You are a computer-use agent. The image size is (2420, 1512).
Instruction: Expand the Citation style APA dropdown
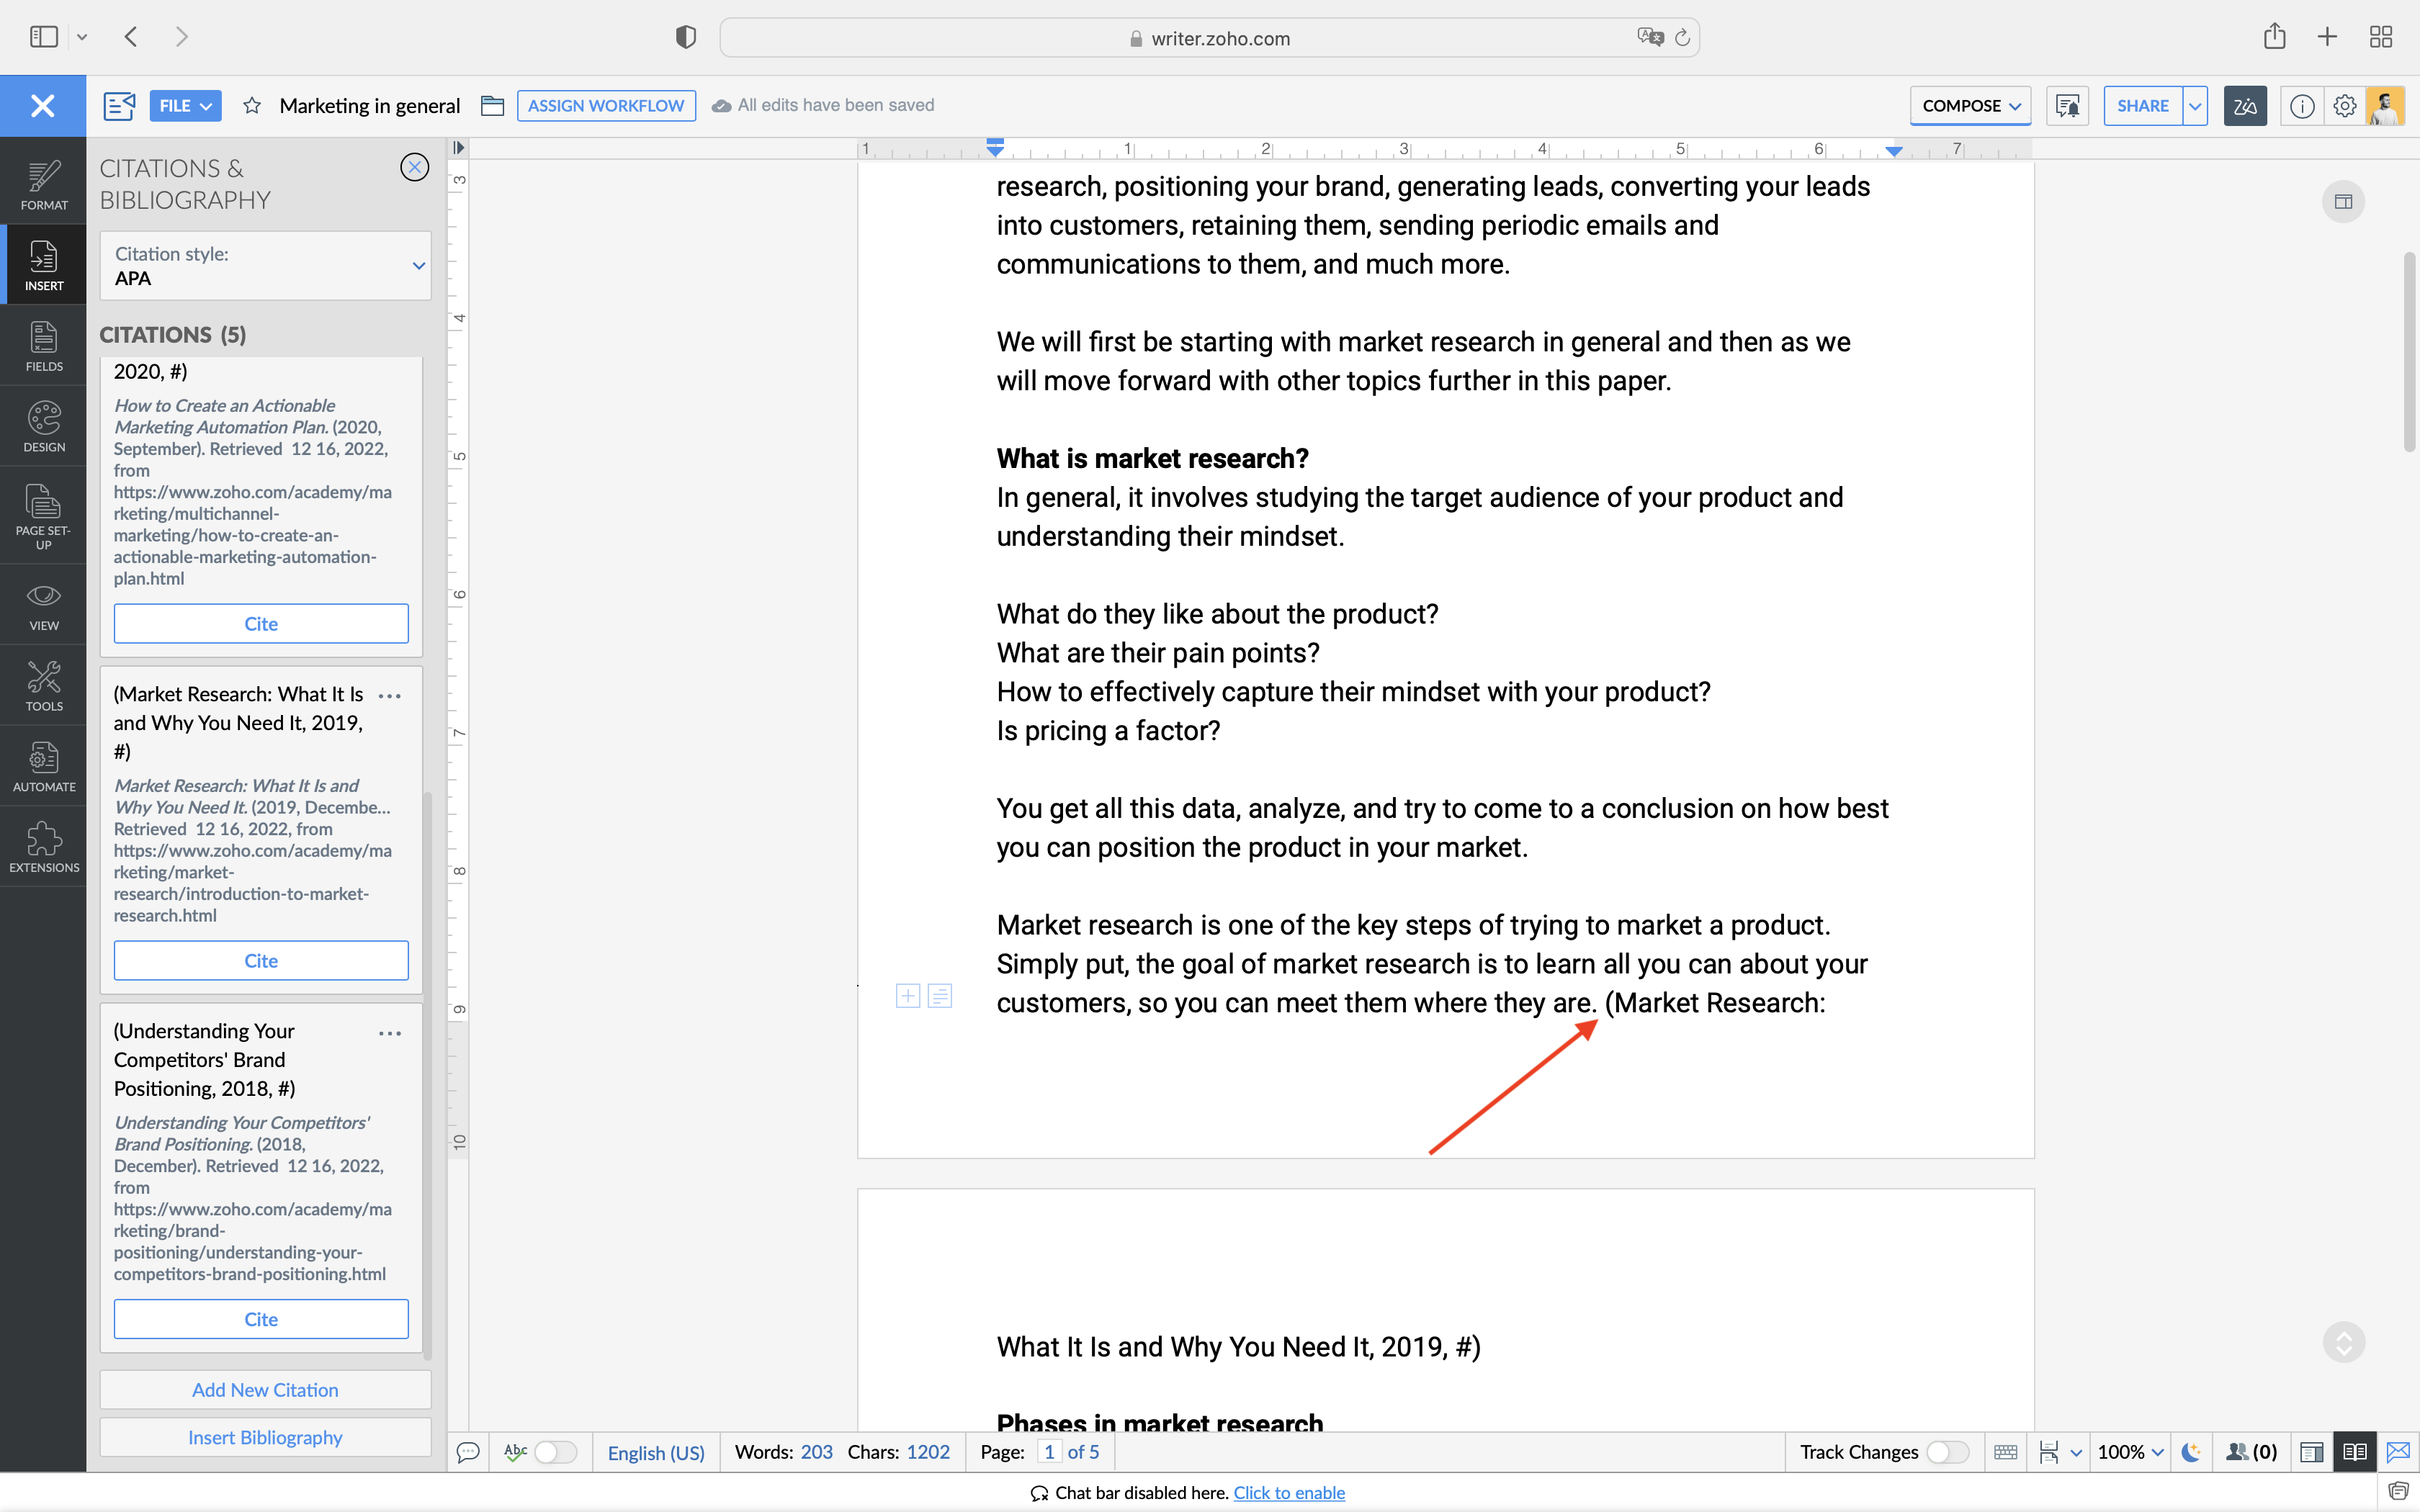(265, 266)
